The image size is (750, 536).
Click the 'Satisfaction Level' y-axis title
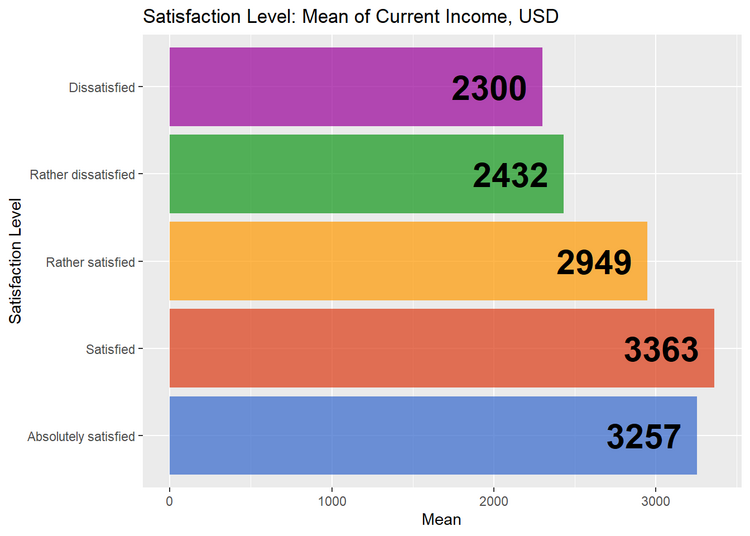click(x=15, y=262)
